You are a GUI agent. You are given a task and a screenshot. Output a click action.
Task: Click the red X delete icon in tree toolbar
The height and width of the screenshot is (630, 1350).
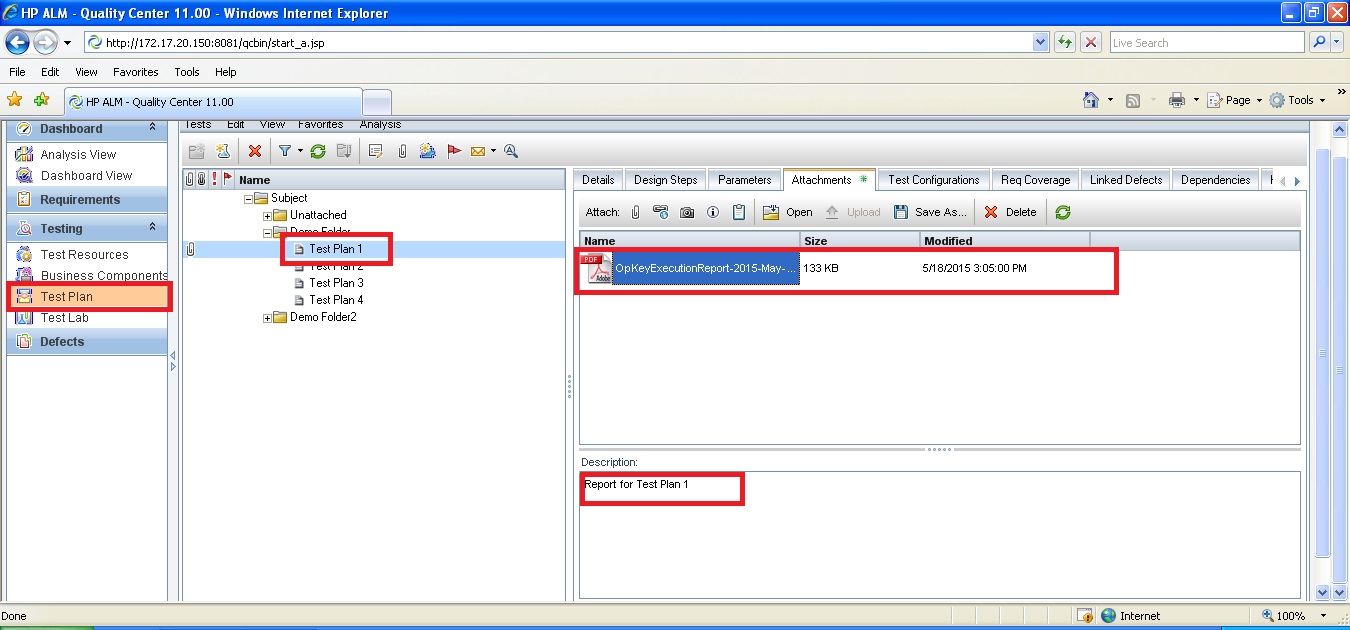point(255,151)
